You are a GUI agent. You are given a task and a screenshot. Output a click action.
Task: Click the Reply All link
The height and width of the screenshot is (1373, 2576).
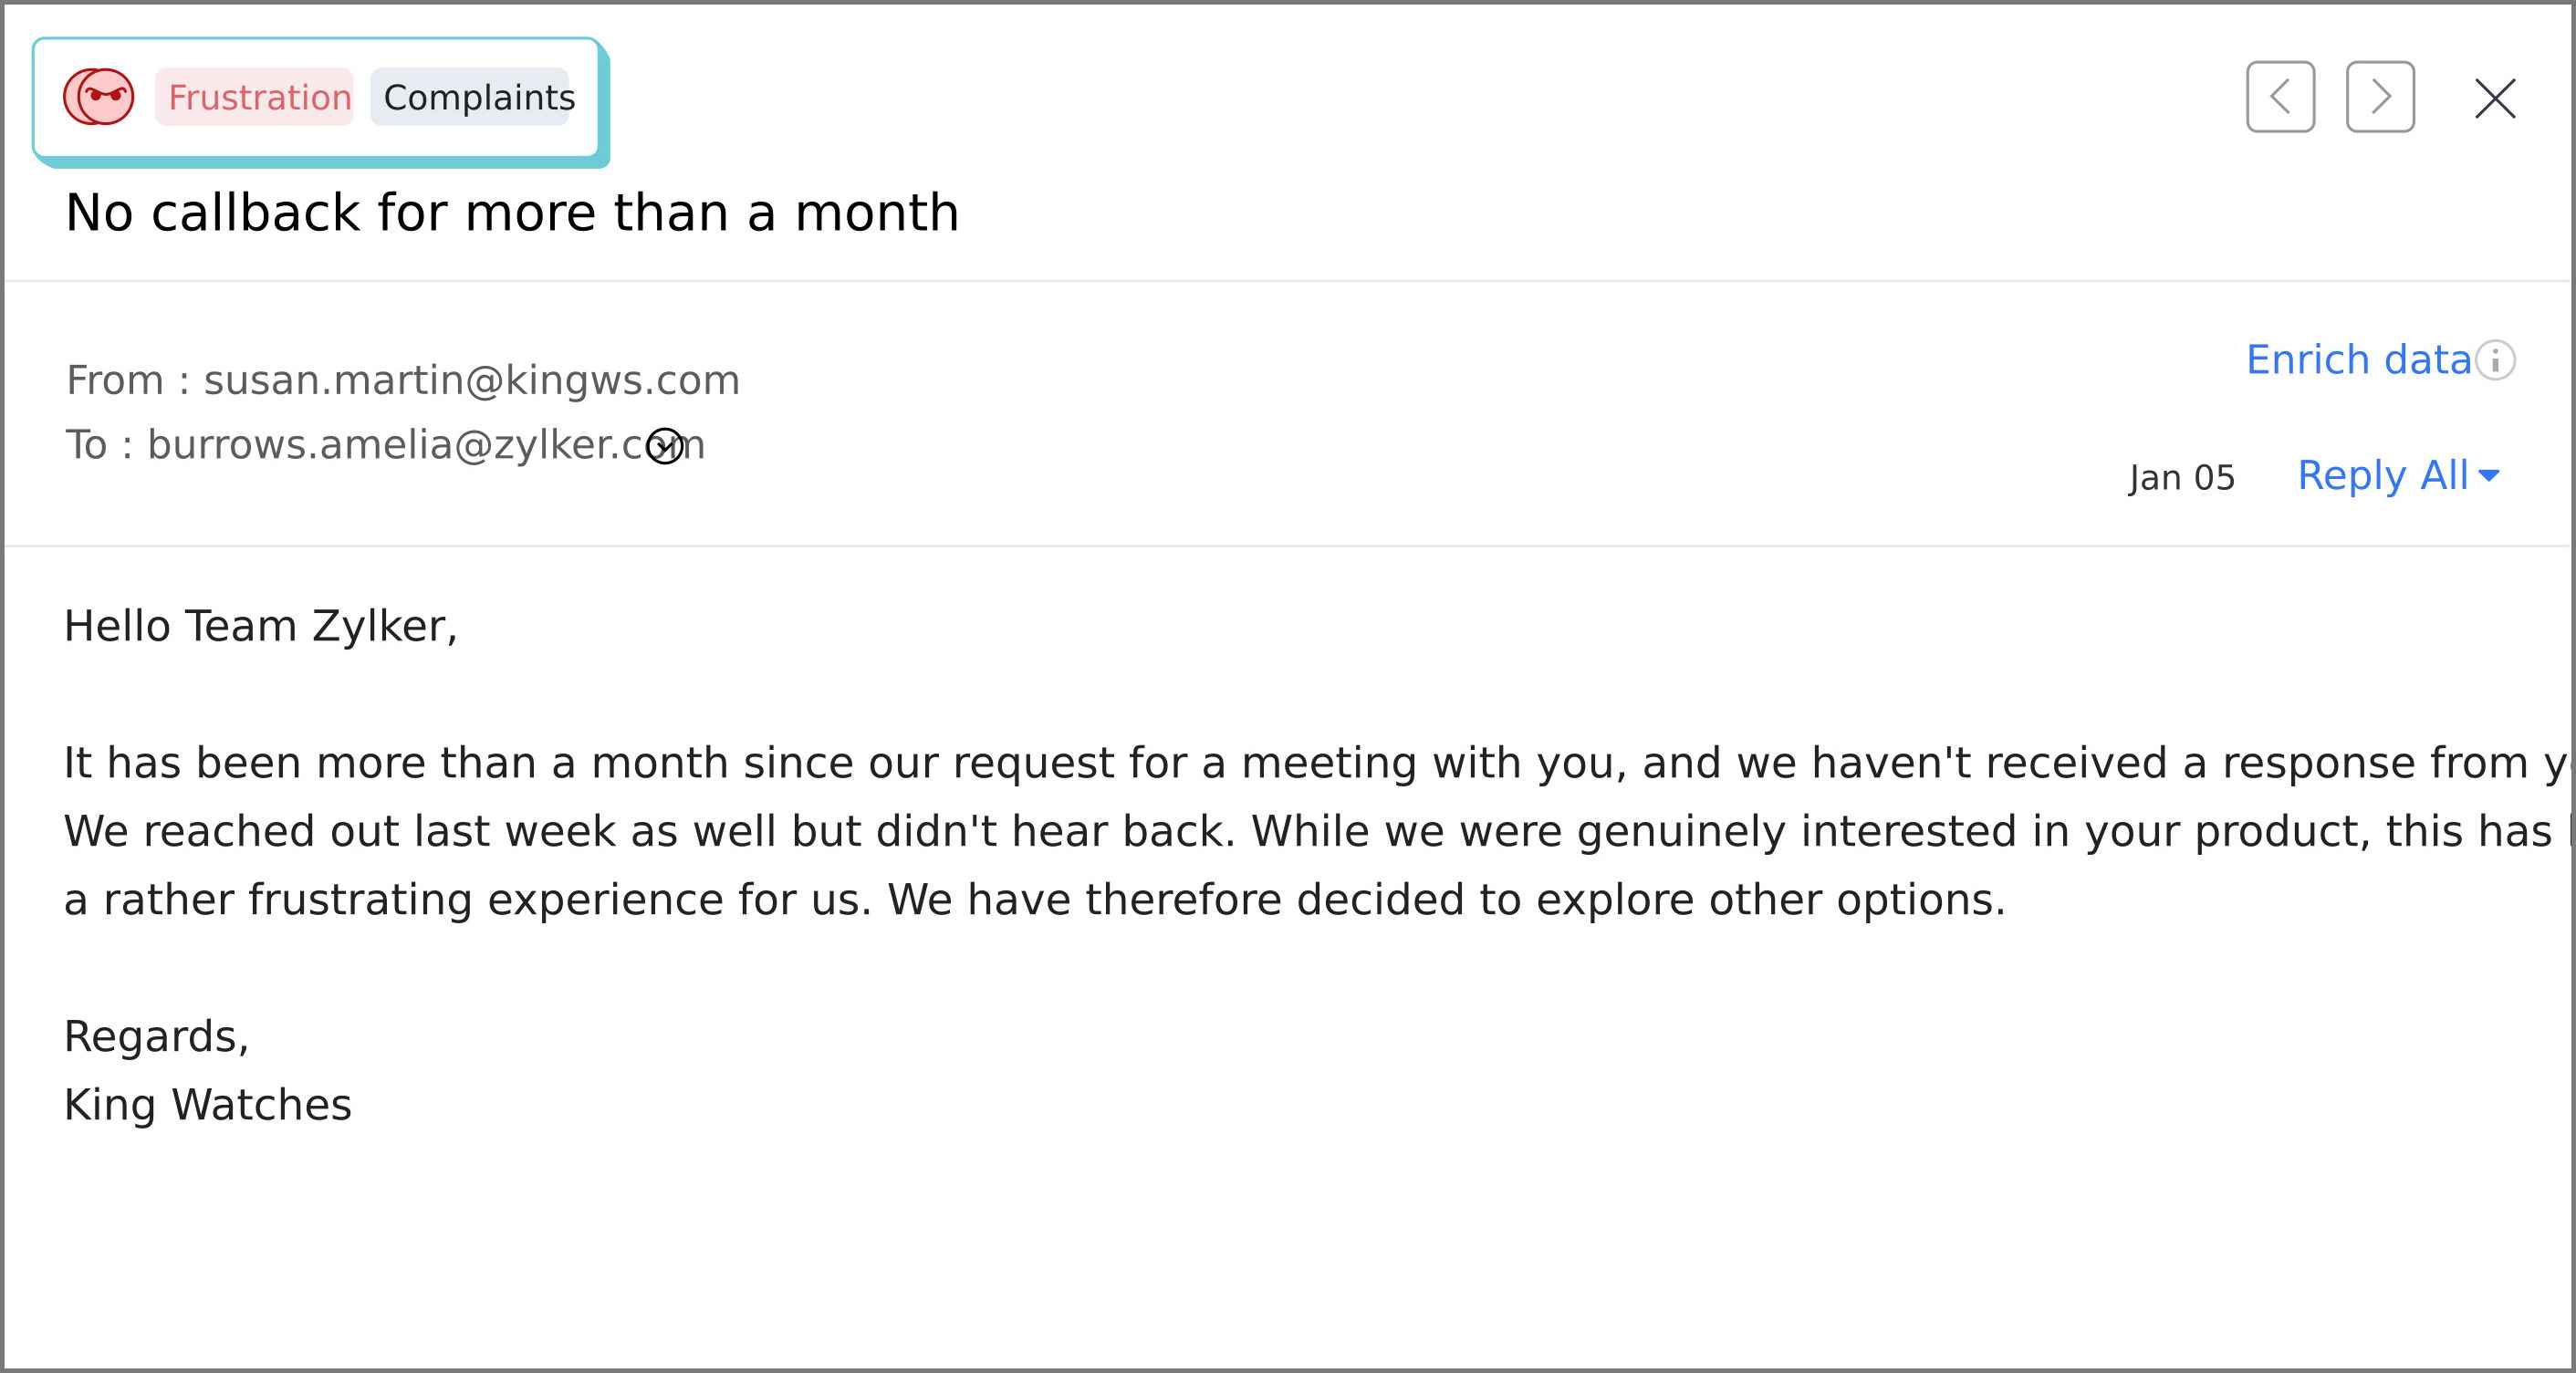2383,475
